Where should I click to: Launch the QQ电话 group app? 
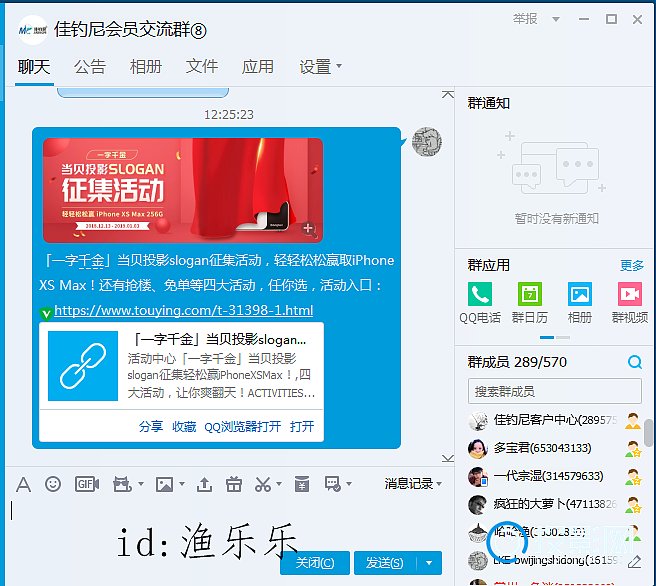coord(480,303)
